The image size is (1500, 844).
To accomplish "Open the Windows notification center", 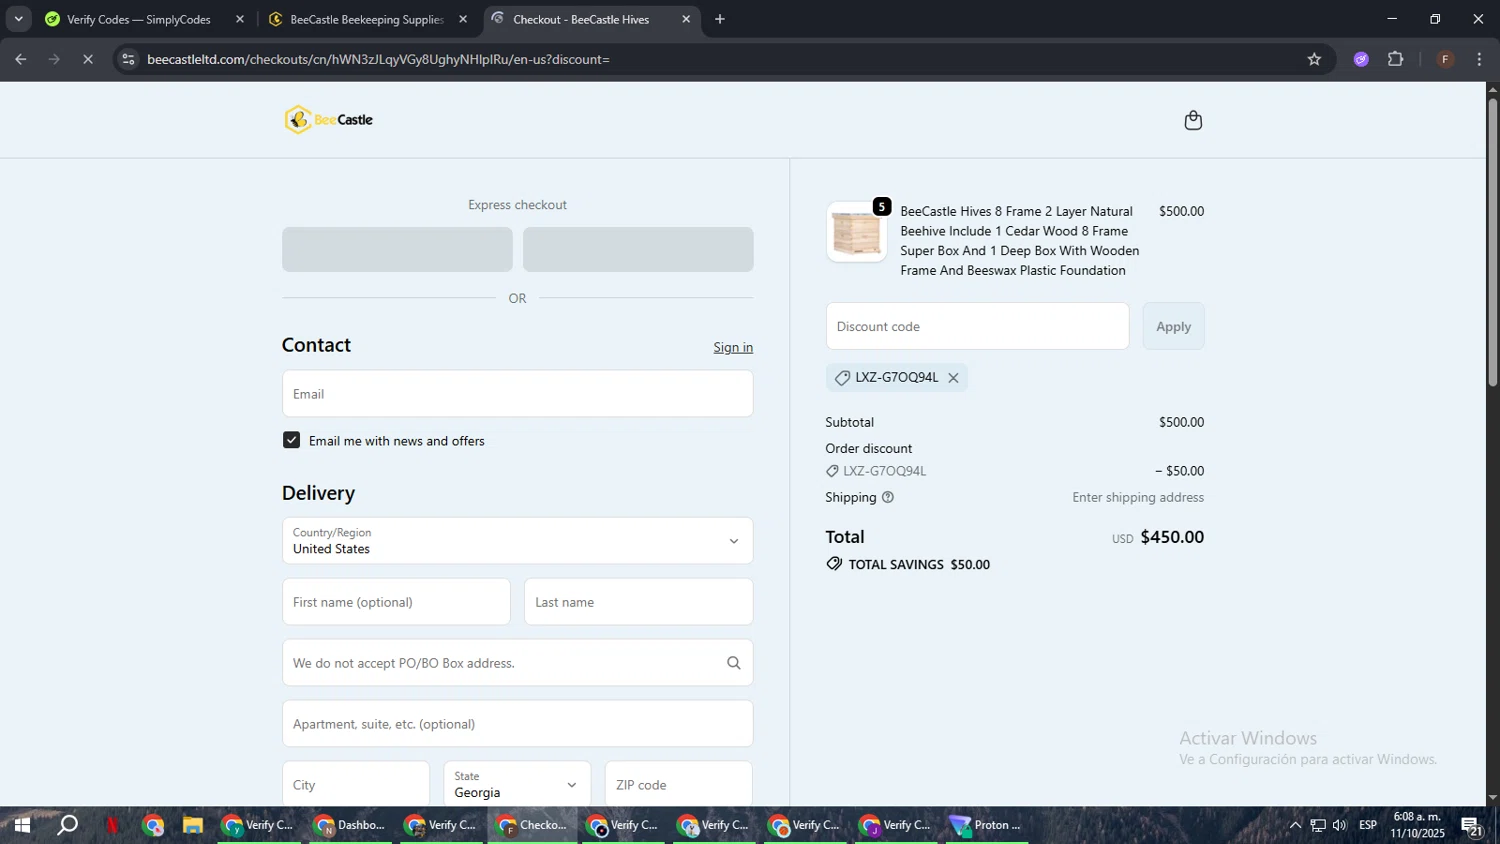I will [1472, 826].
